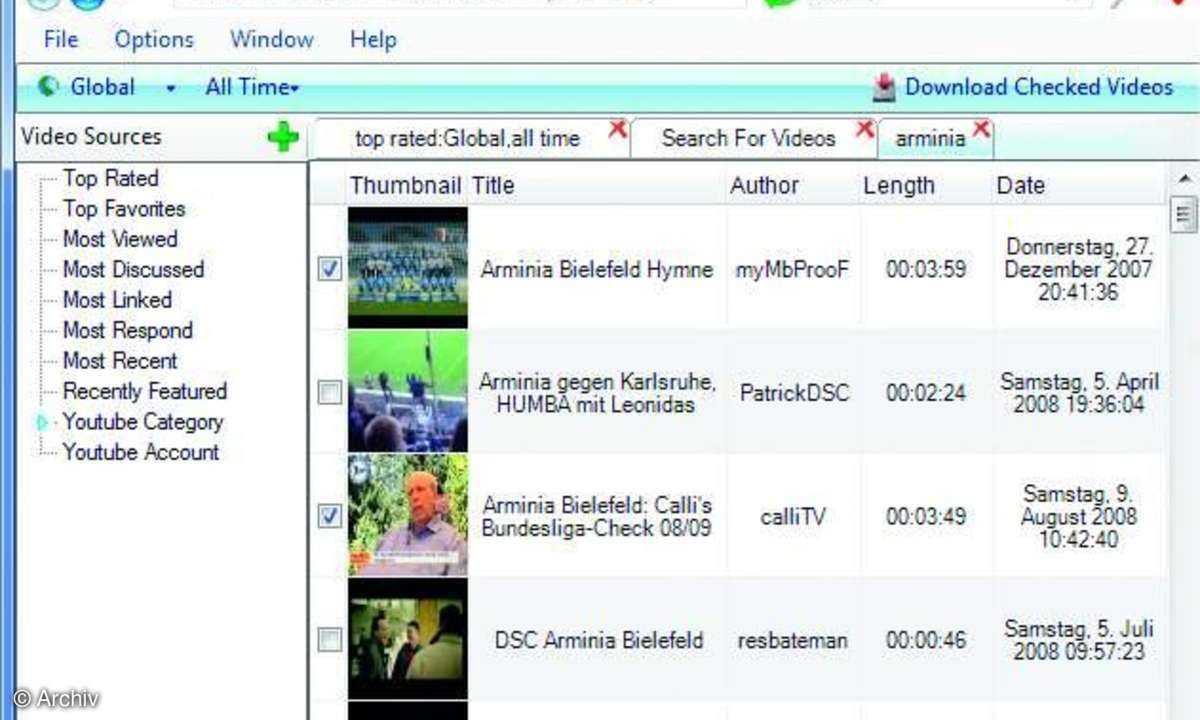1200x720 pixels.
Task: Click date Donnerstag, 27. Dezember 2007
Action: 1079,269
